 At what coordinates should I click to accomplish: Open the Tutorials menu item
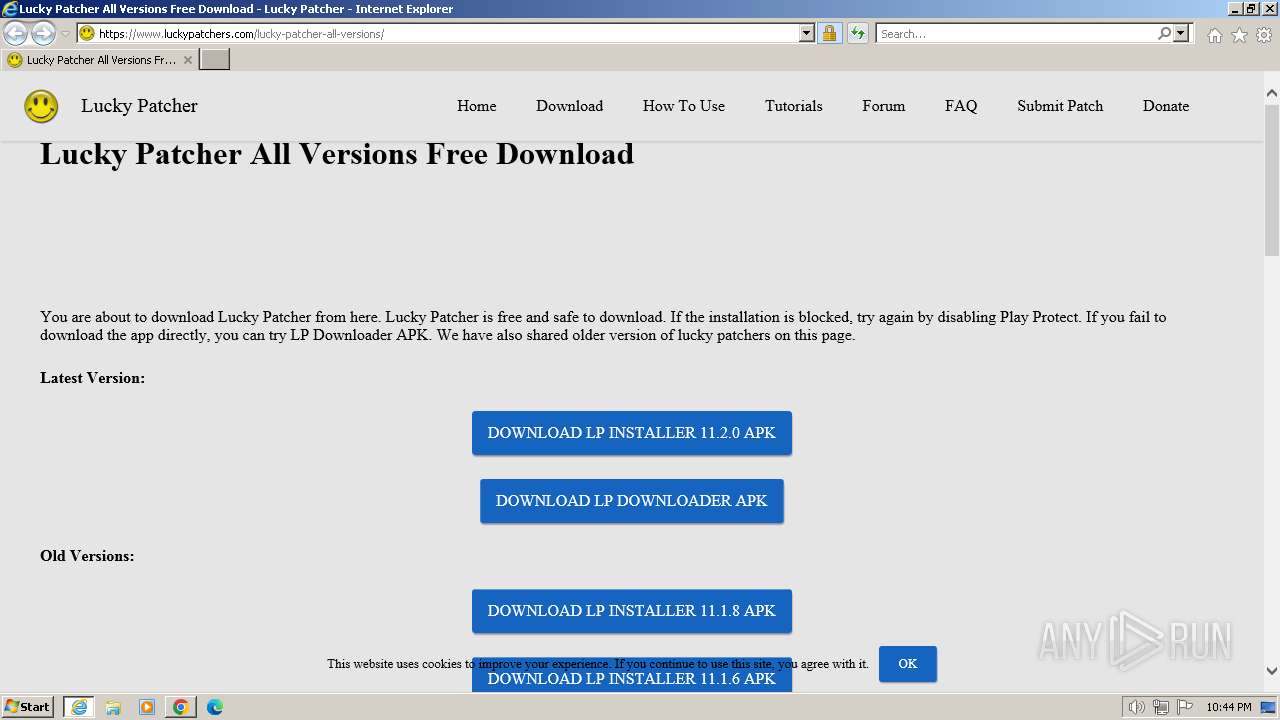(x=794, y=106)
